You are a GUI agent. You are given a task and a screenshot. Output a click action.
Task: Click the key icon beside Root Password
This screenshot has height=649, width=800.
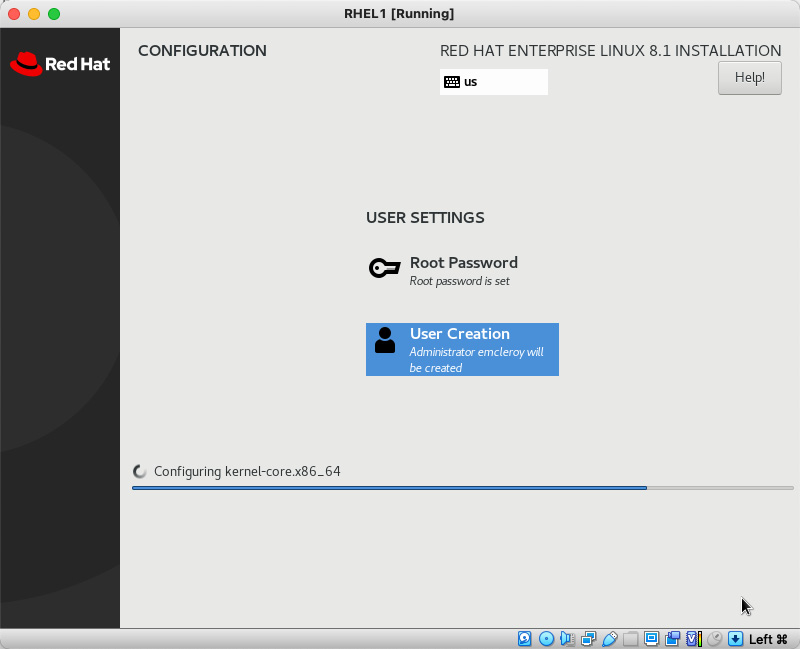(x=384, y=268)
